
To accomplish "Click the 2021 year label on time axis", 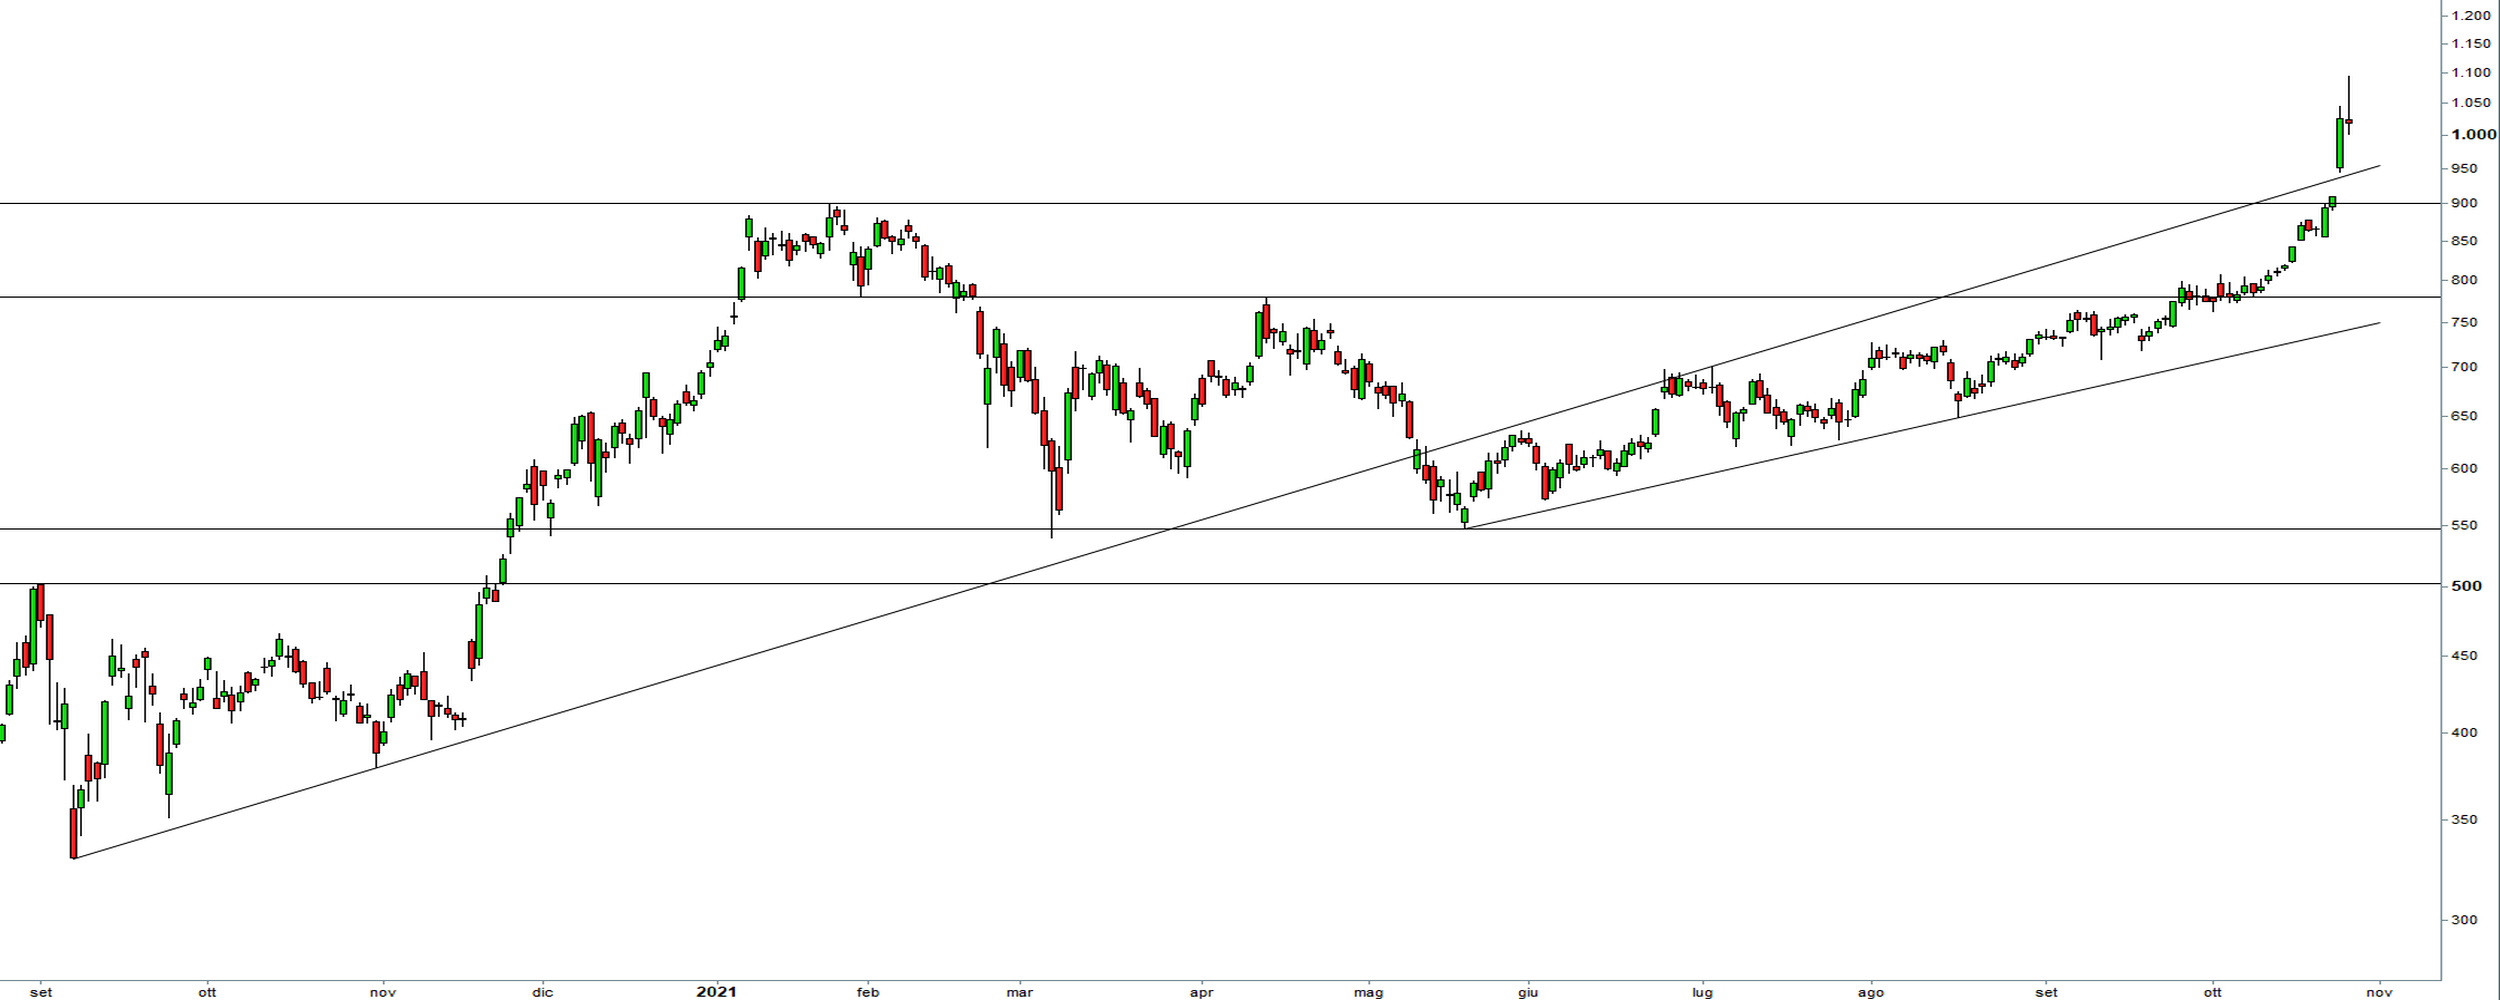I will click(x=716, y=992).
